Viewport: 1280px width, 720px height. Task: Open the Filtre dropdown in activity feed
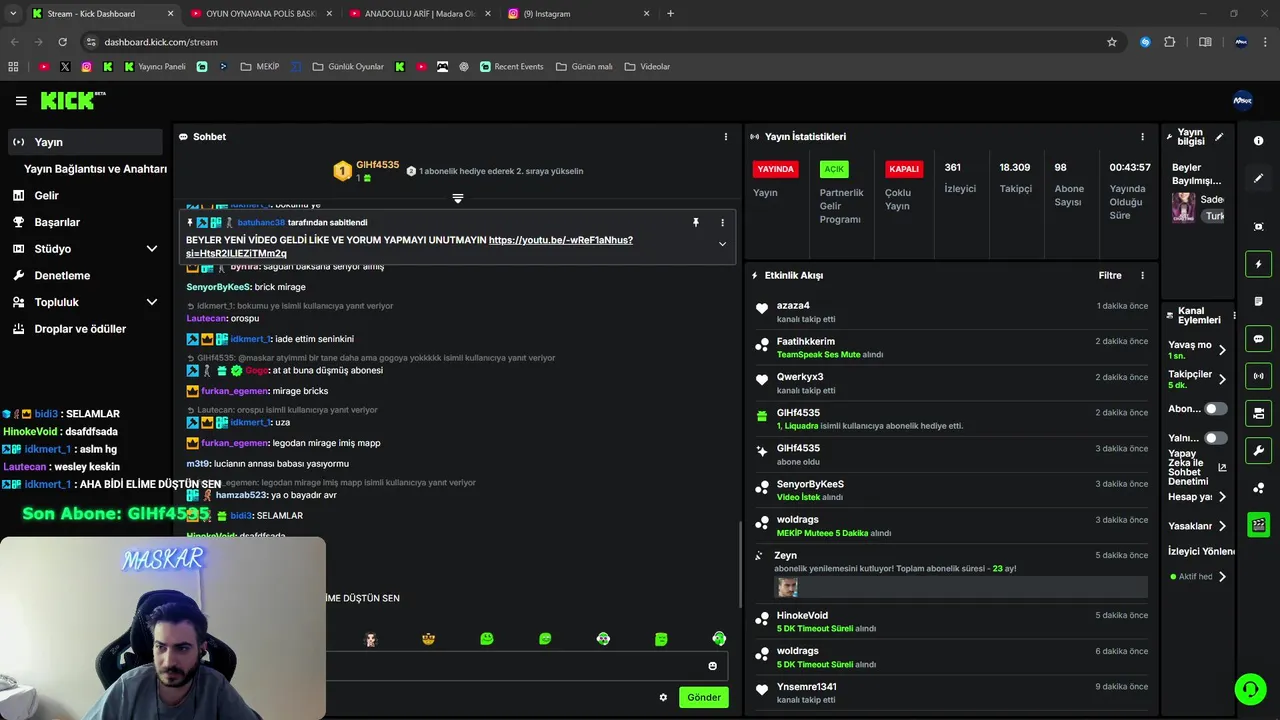[1110, 275]
